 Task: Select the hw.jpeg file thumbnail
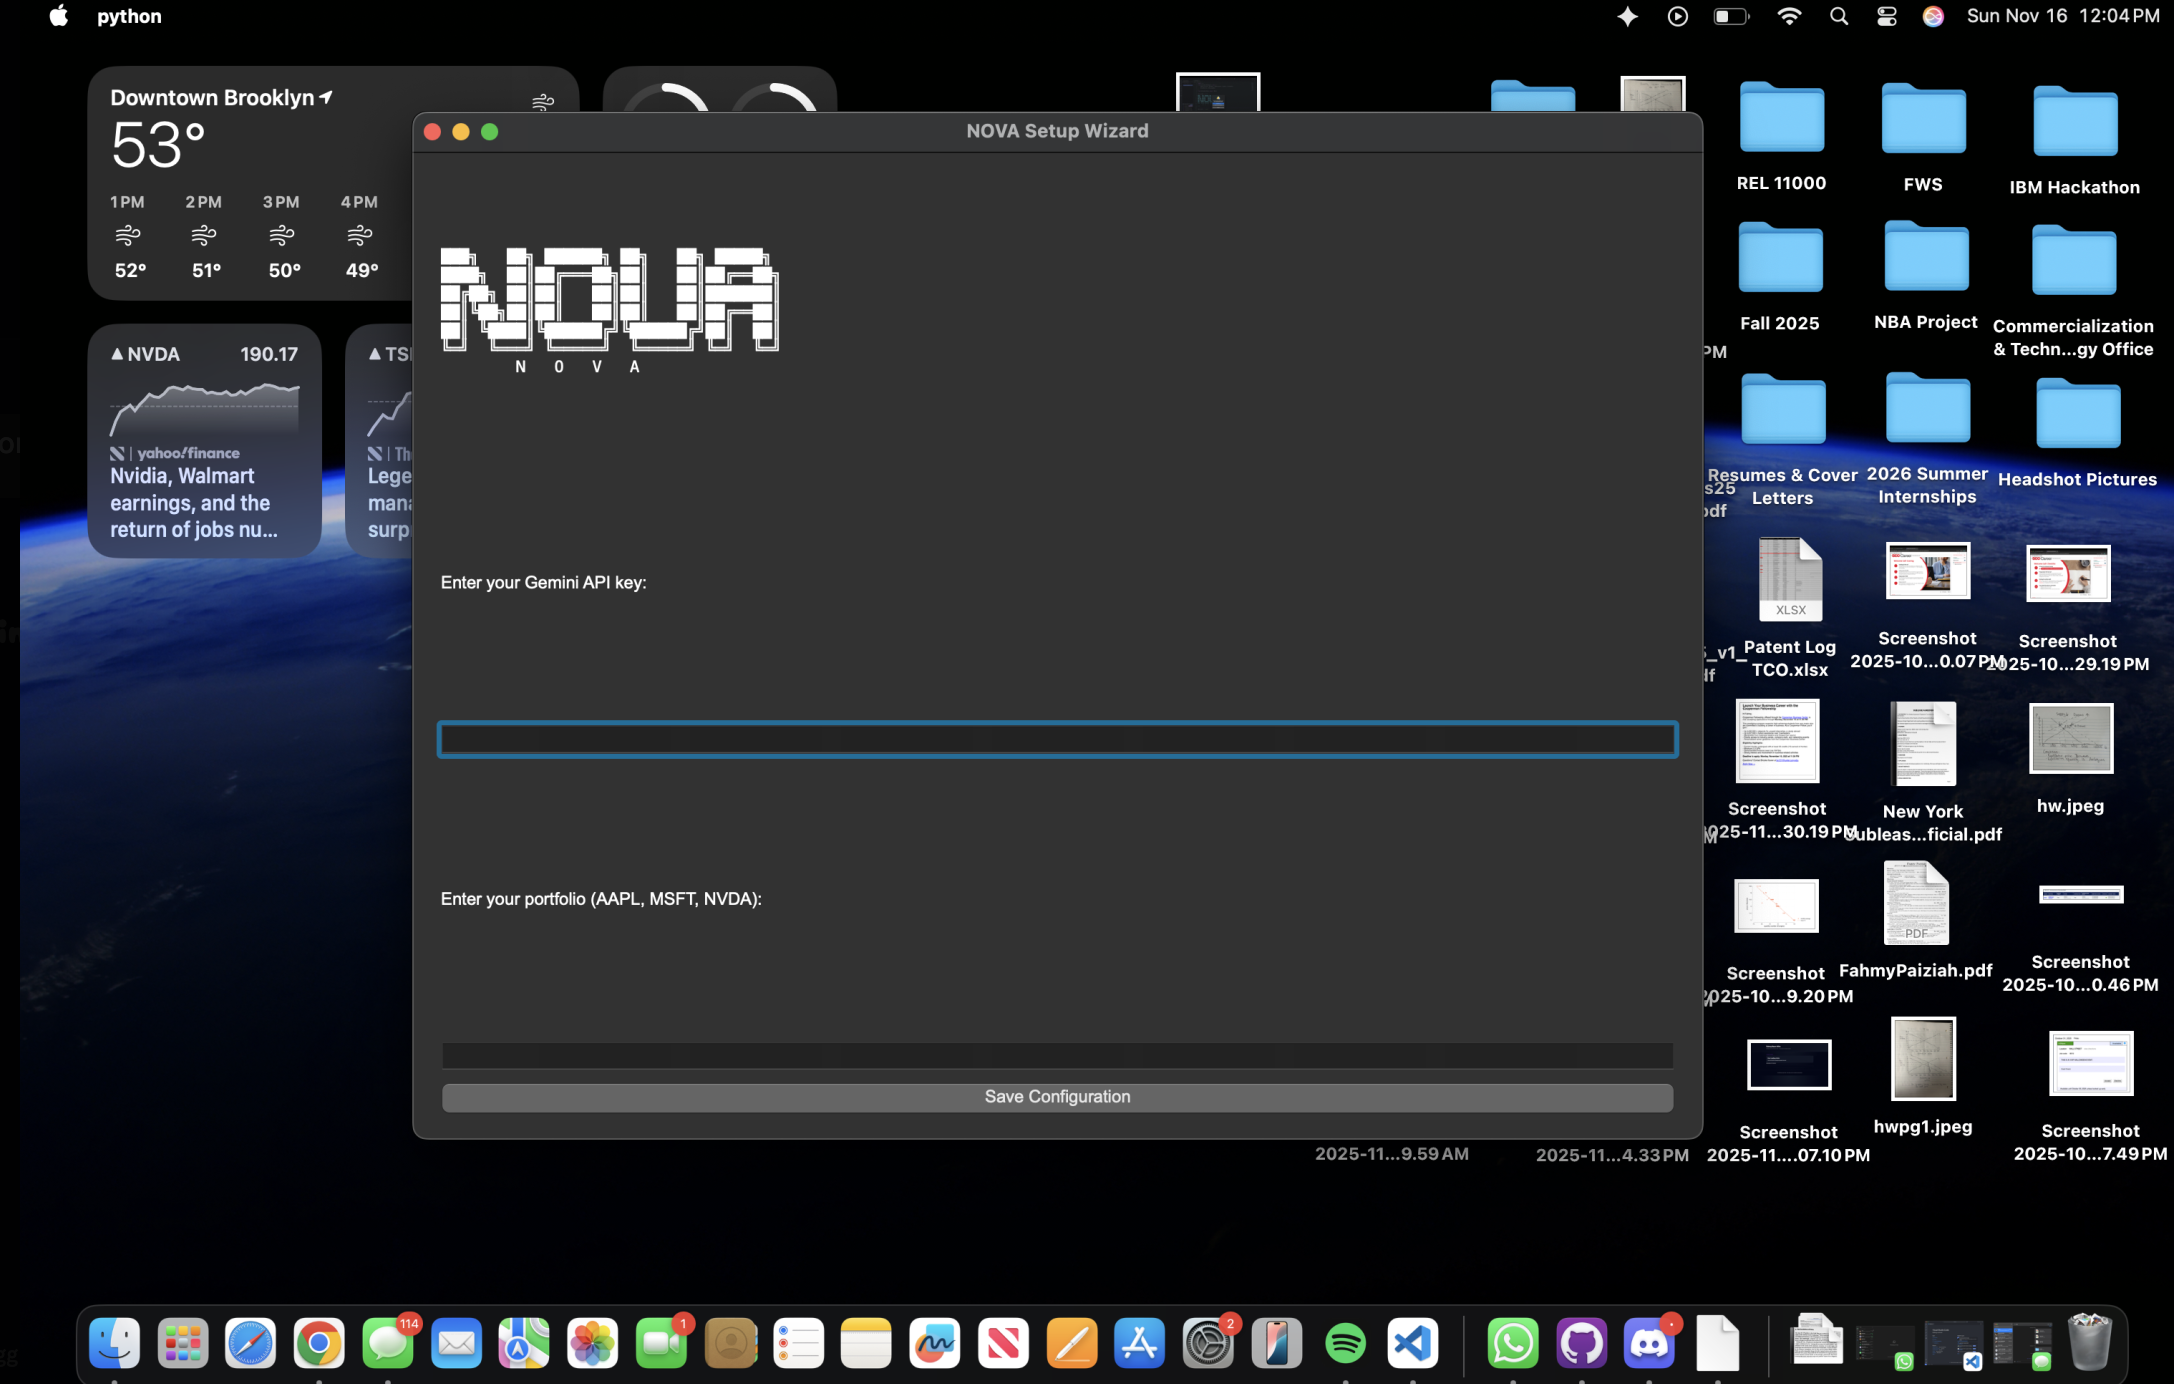tap(2071, 739)
